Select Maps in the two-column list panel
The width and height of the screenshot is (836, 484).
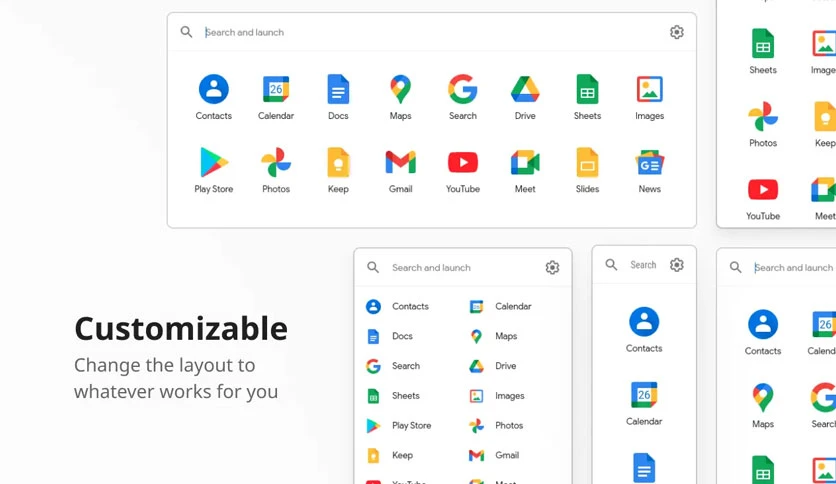coord(493,336)
